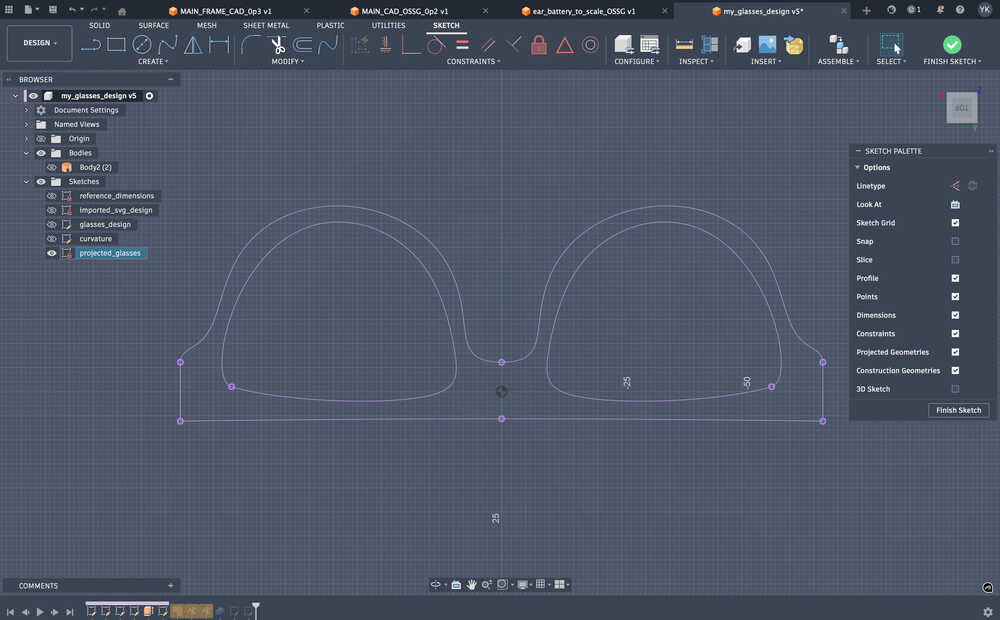Switch to the SOLID ribbon tab
This screenshot has width=1000, height=620.
99,25
